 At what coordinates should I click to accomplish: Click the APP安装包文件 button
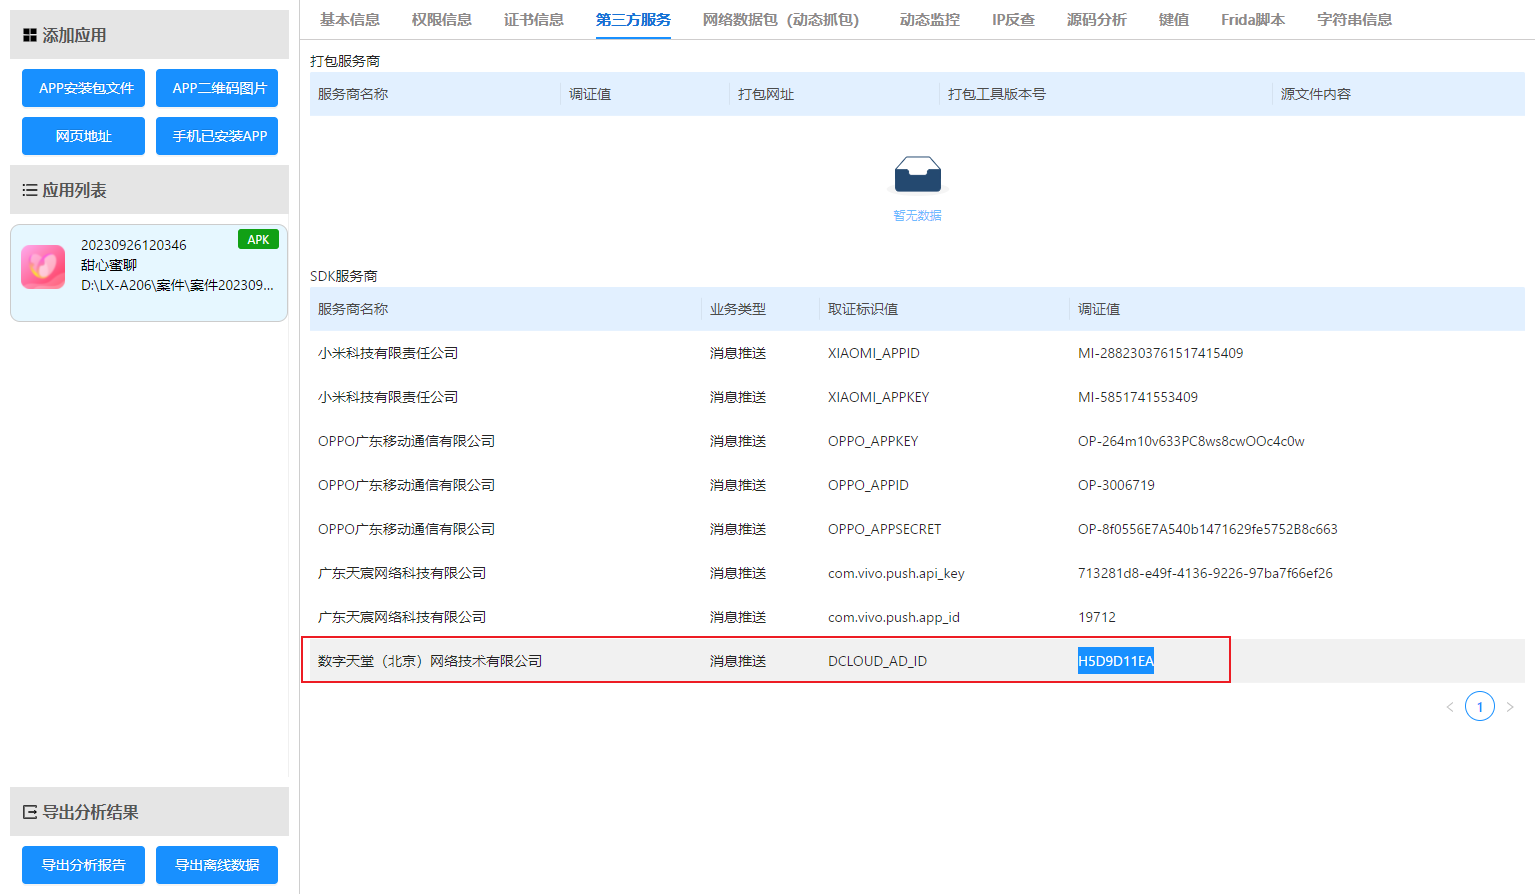(84, 88)
